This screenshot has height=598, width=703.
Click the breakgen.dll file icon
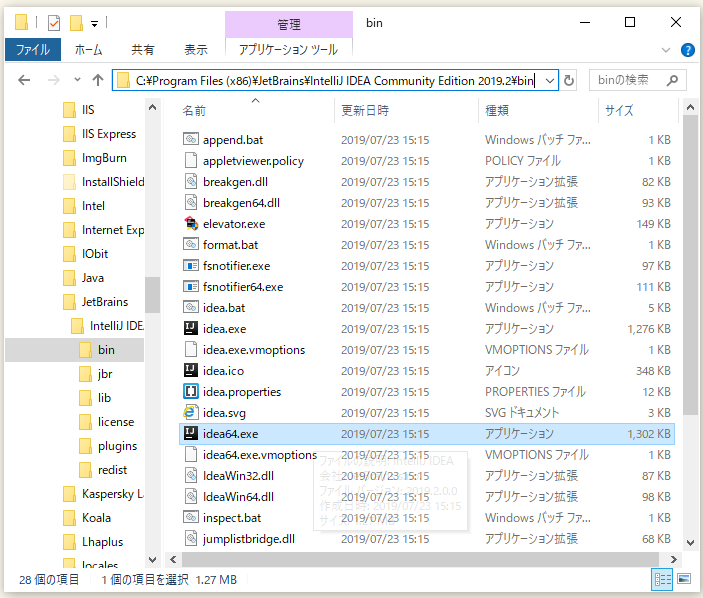click(x=191, y=182)
